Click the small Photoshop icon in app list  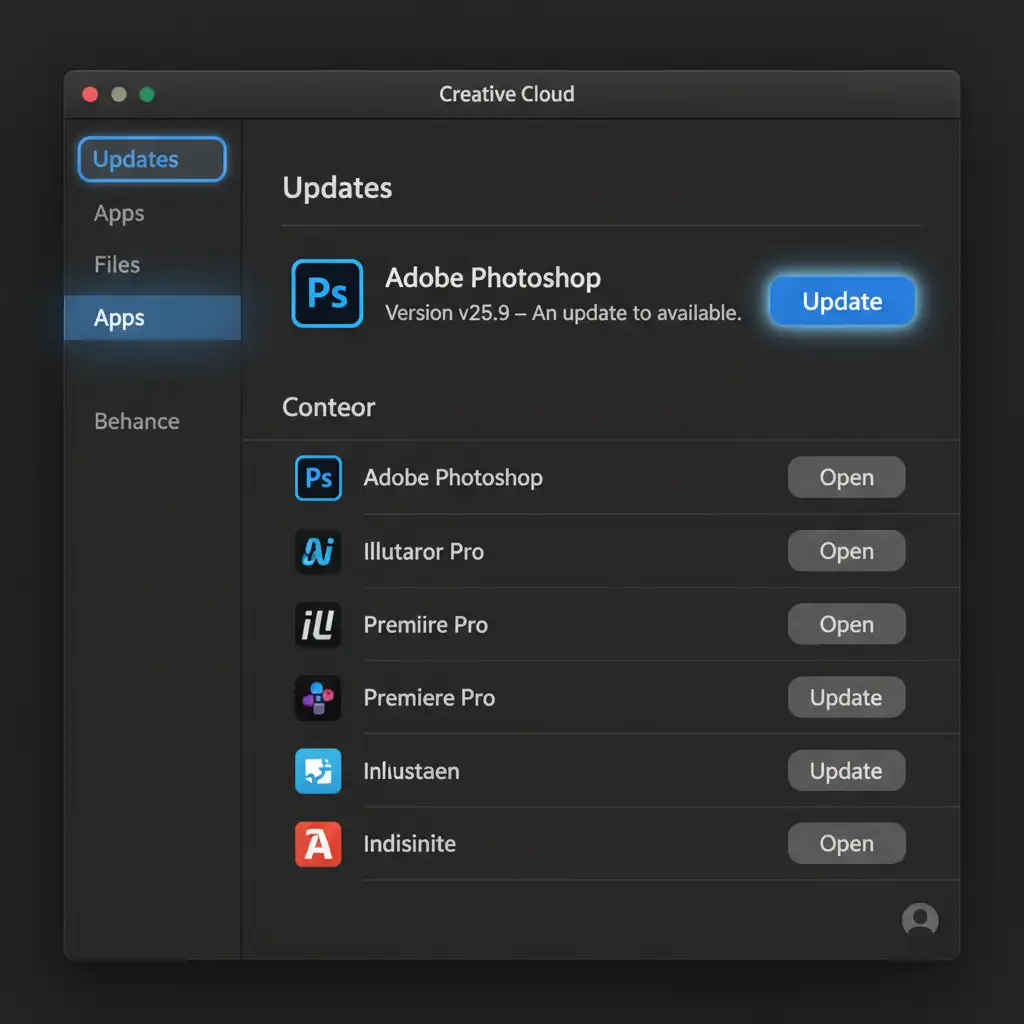pos(318,478)
